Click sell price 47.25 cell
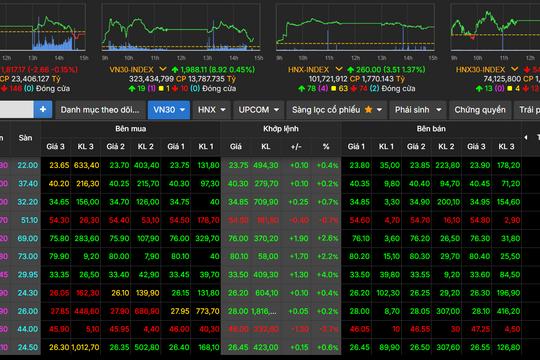The image size is (540, 360). pyautogui.click(x=481, y=329)
